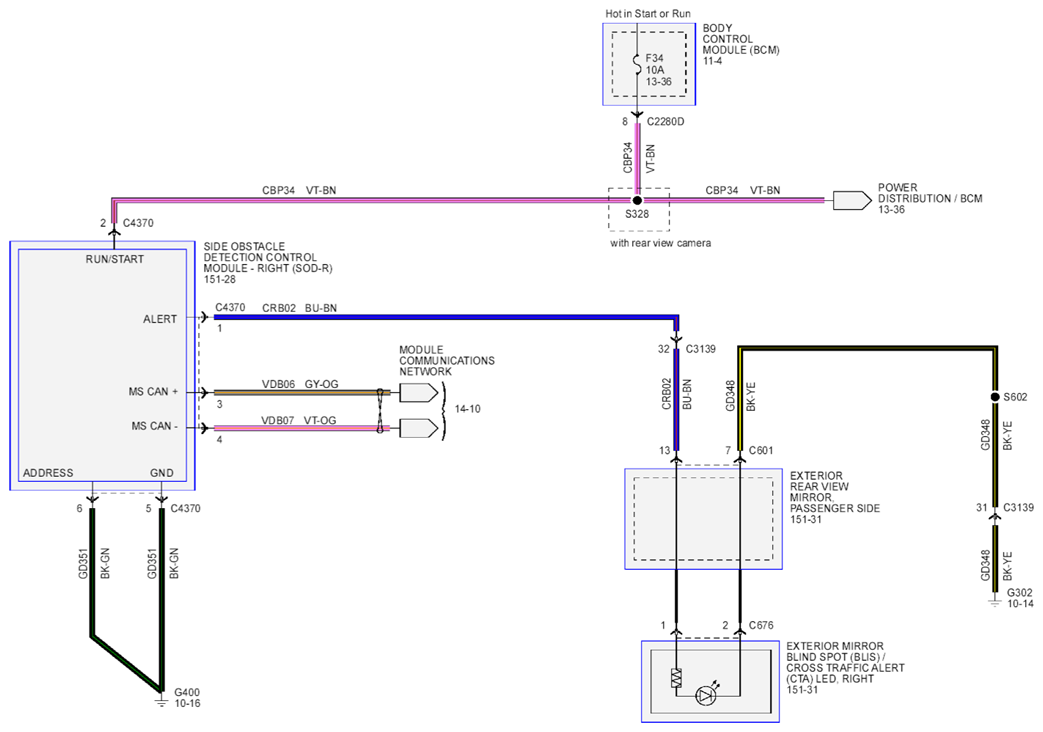The height and width of the screenshot is (732, 1043).
Task: Select the 'MS CAN +' pin label
Action: 154,391
